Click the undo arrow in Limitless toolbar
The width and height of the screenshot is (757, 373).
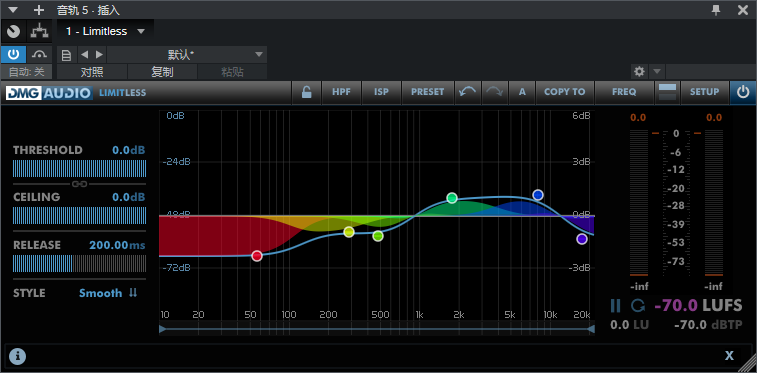pos(467,92)
